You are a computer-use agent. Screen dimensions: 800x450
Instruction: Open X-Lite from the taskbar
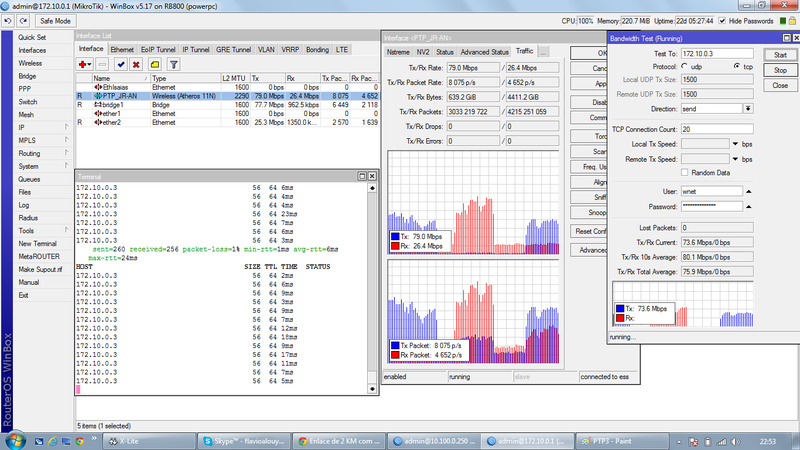149,441
